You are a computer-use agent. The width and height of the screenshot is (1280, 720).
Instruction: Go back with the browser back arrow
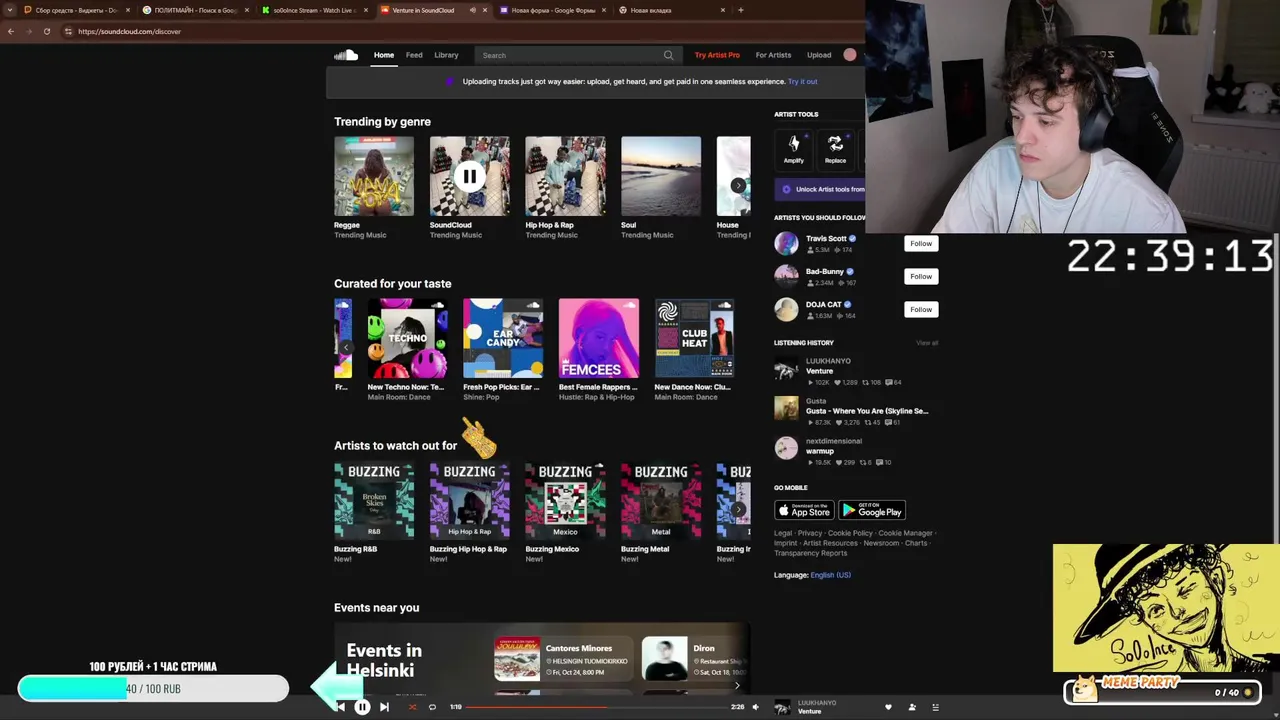(11, 31)
